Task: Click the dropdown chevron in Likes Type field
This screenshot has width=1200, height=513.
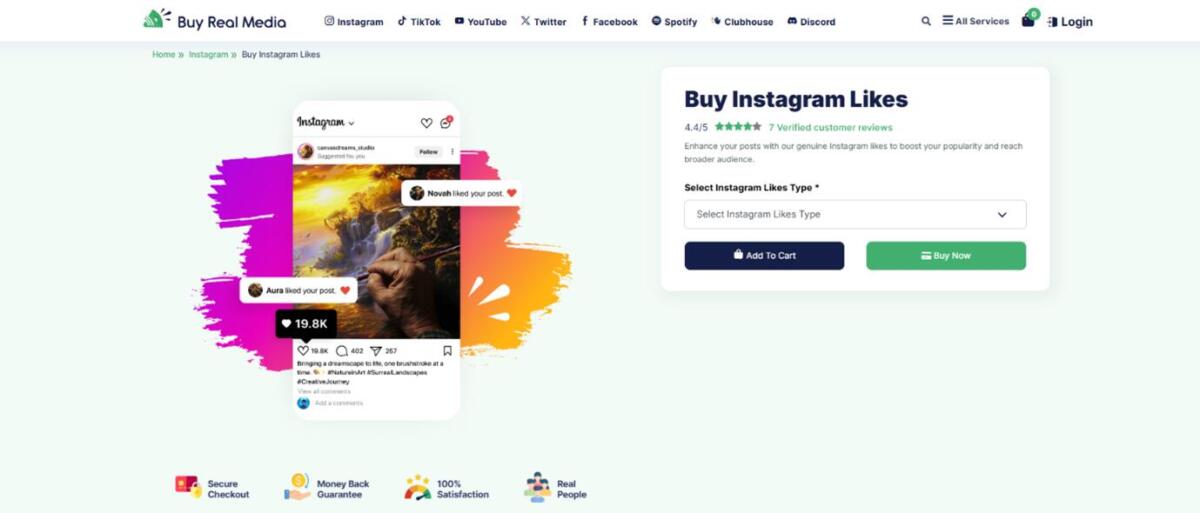Action: pyautogui.click(x=1002, y=214)
